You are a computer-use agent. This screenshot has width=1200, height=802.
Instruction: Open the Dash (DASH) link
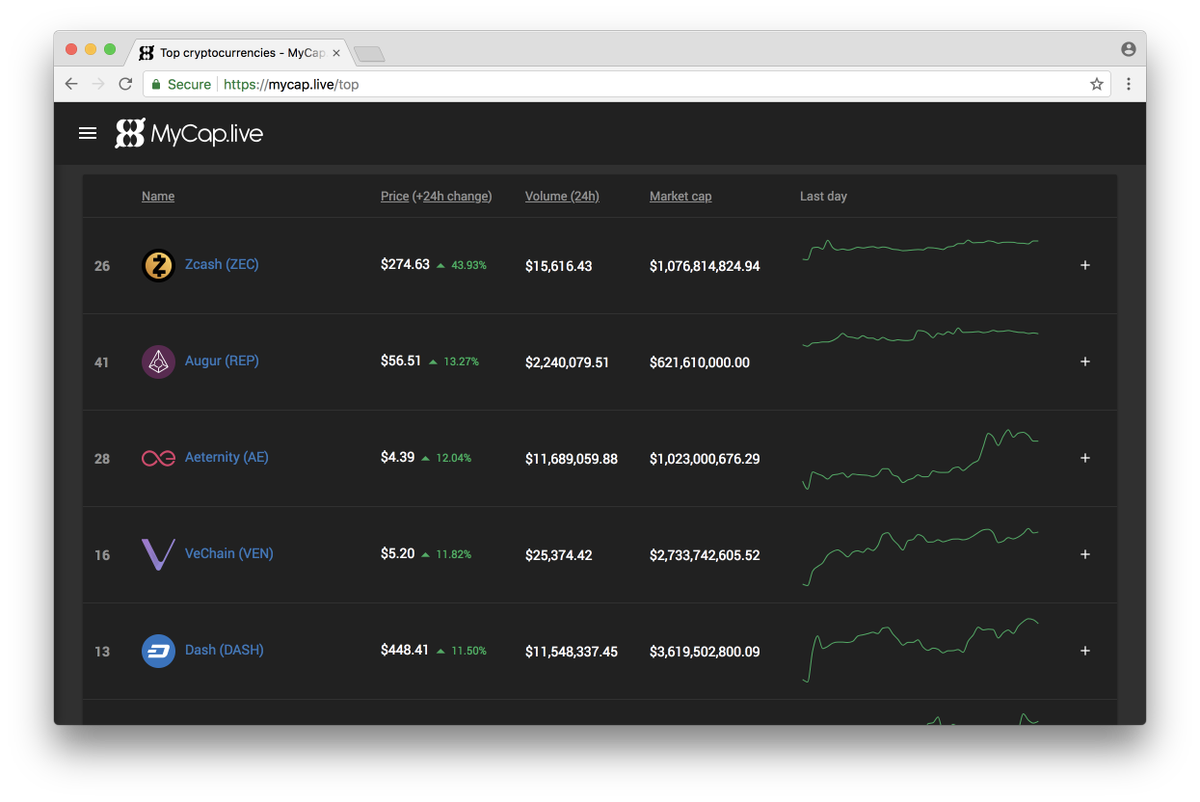224,650
